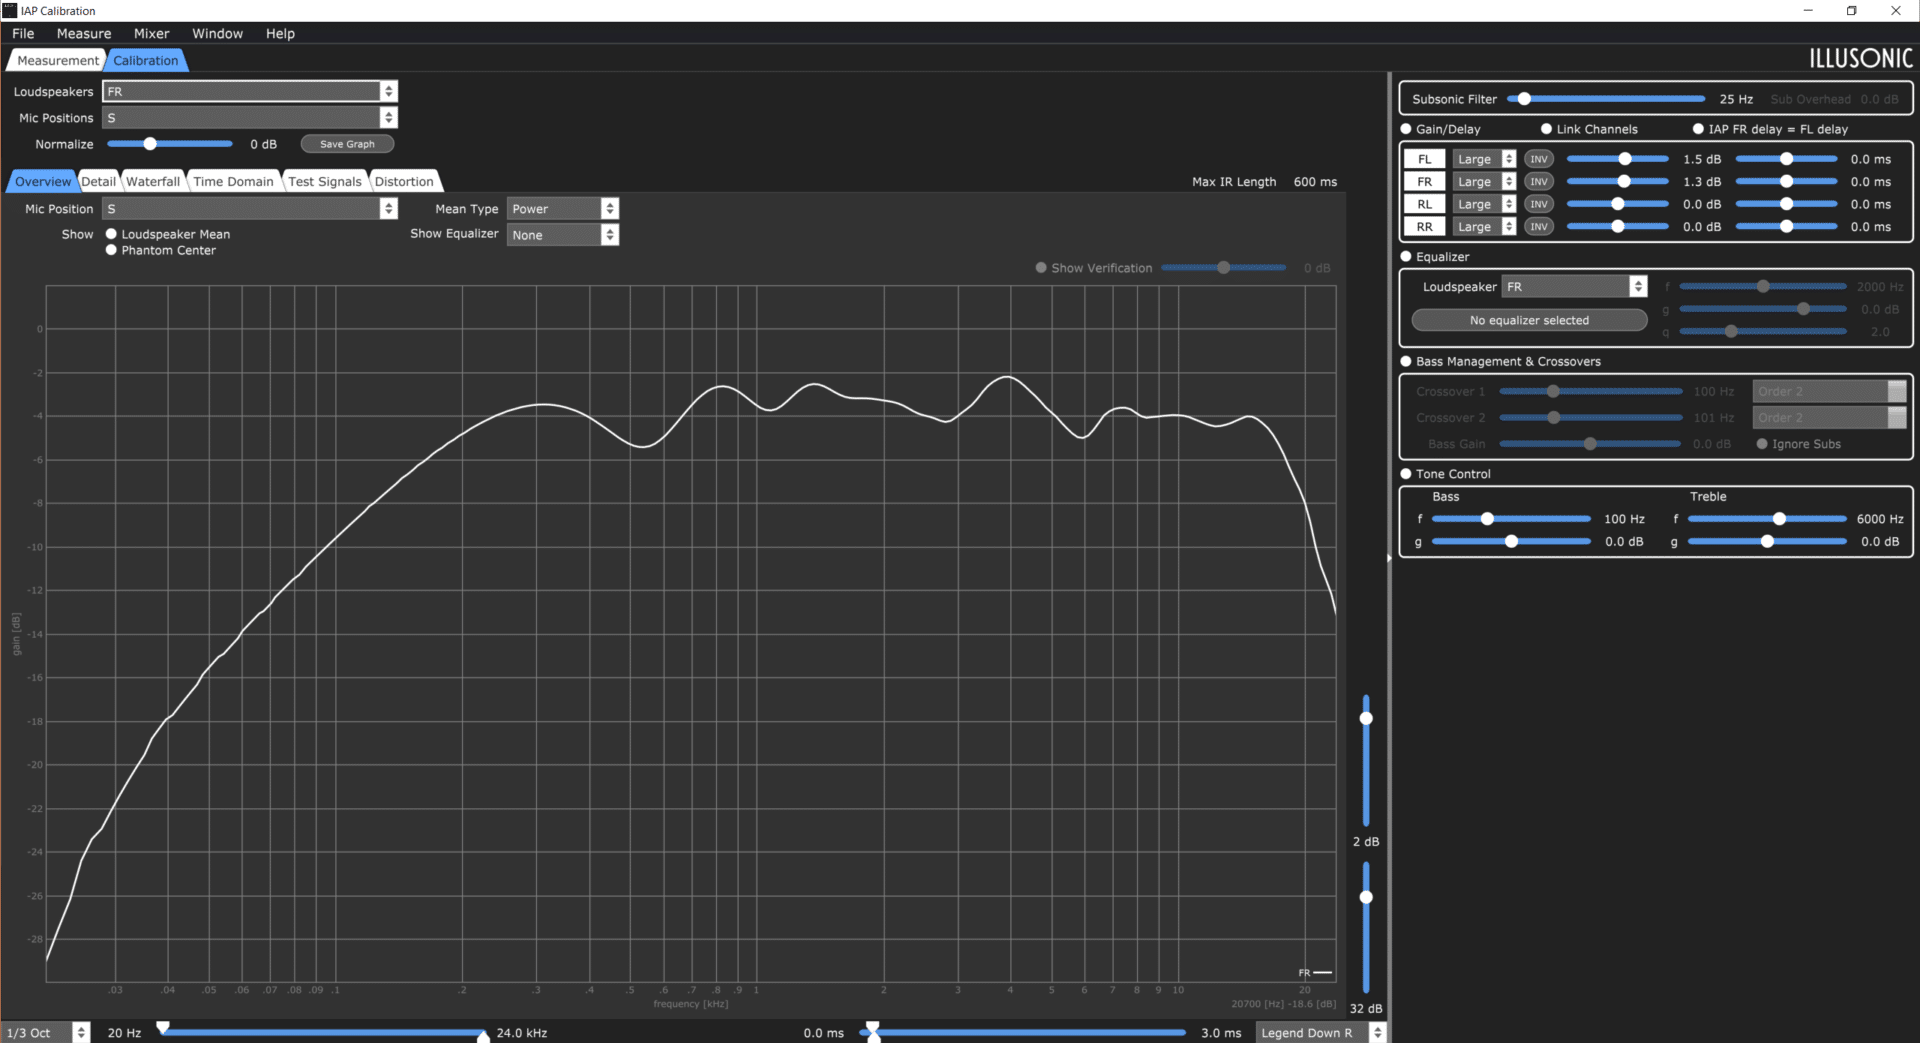
Task: Select Show Phantom Center option
Action: (x=111, y=250)
